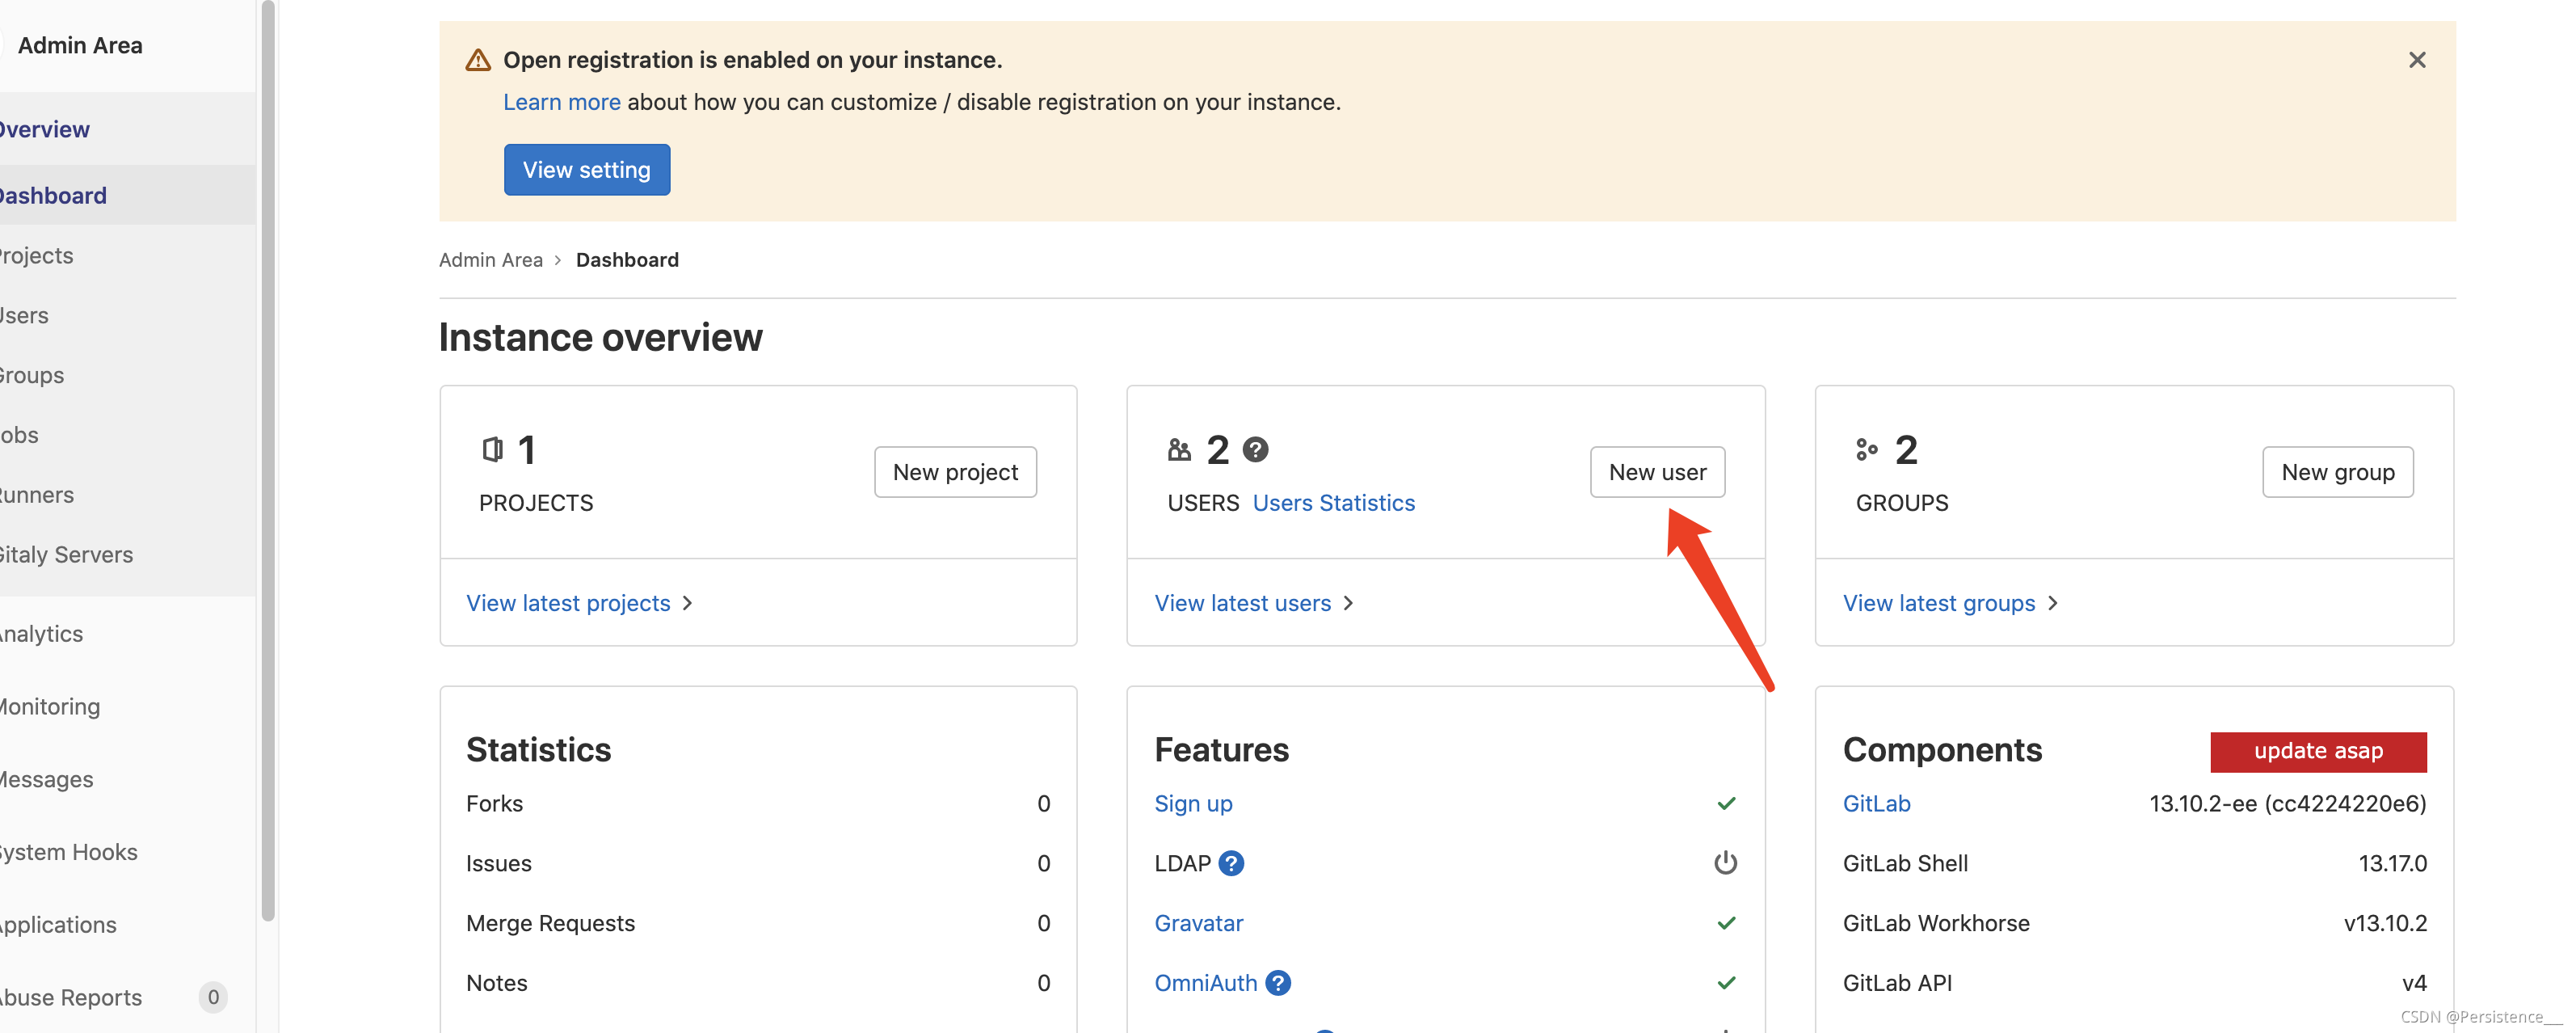Click the GitLab version 13.10.2-ee value
Image resolution: width=2576 pixels, height=1033 pixels.
point(2287,804)
